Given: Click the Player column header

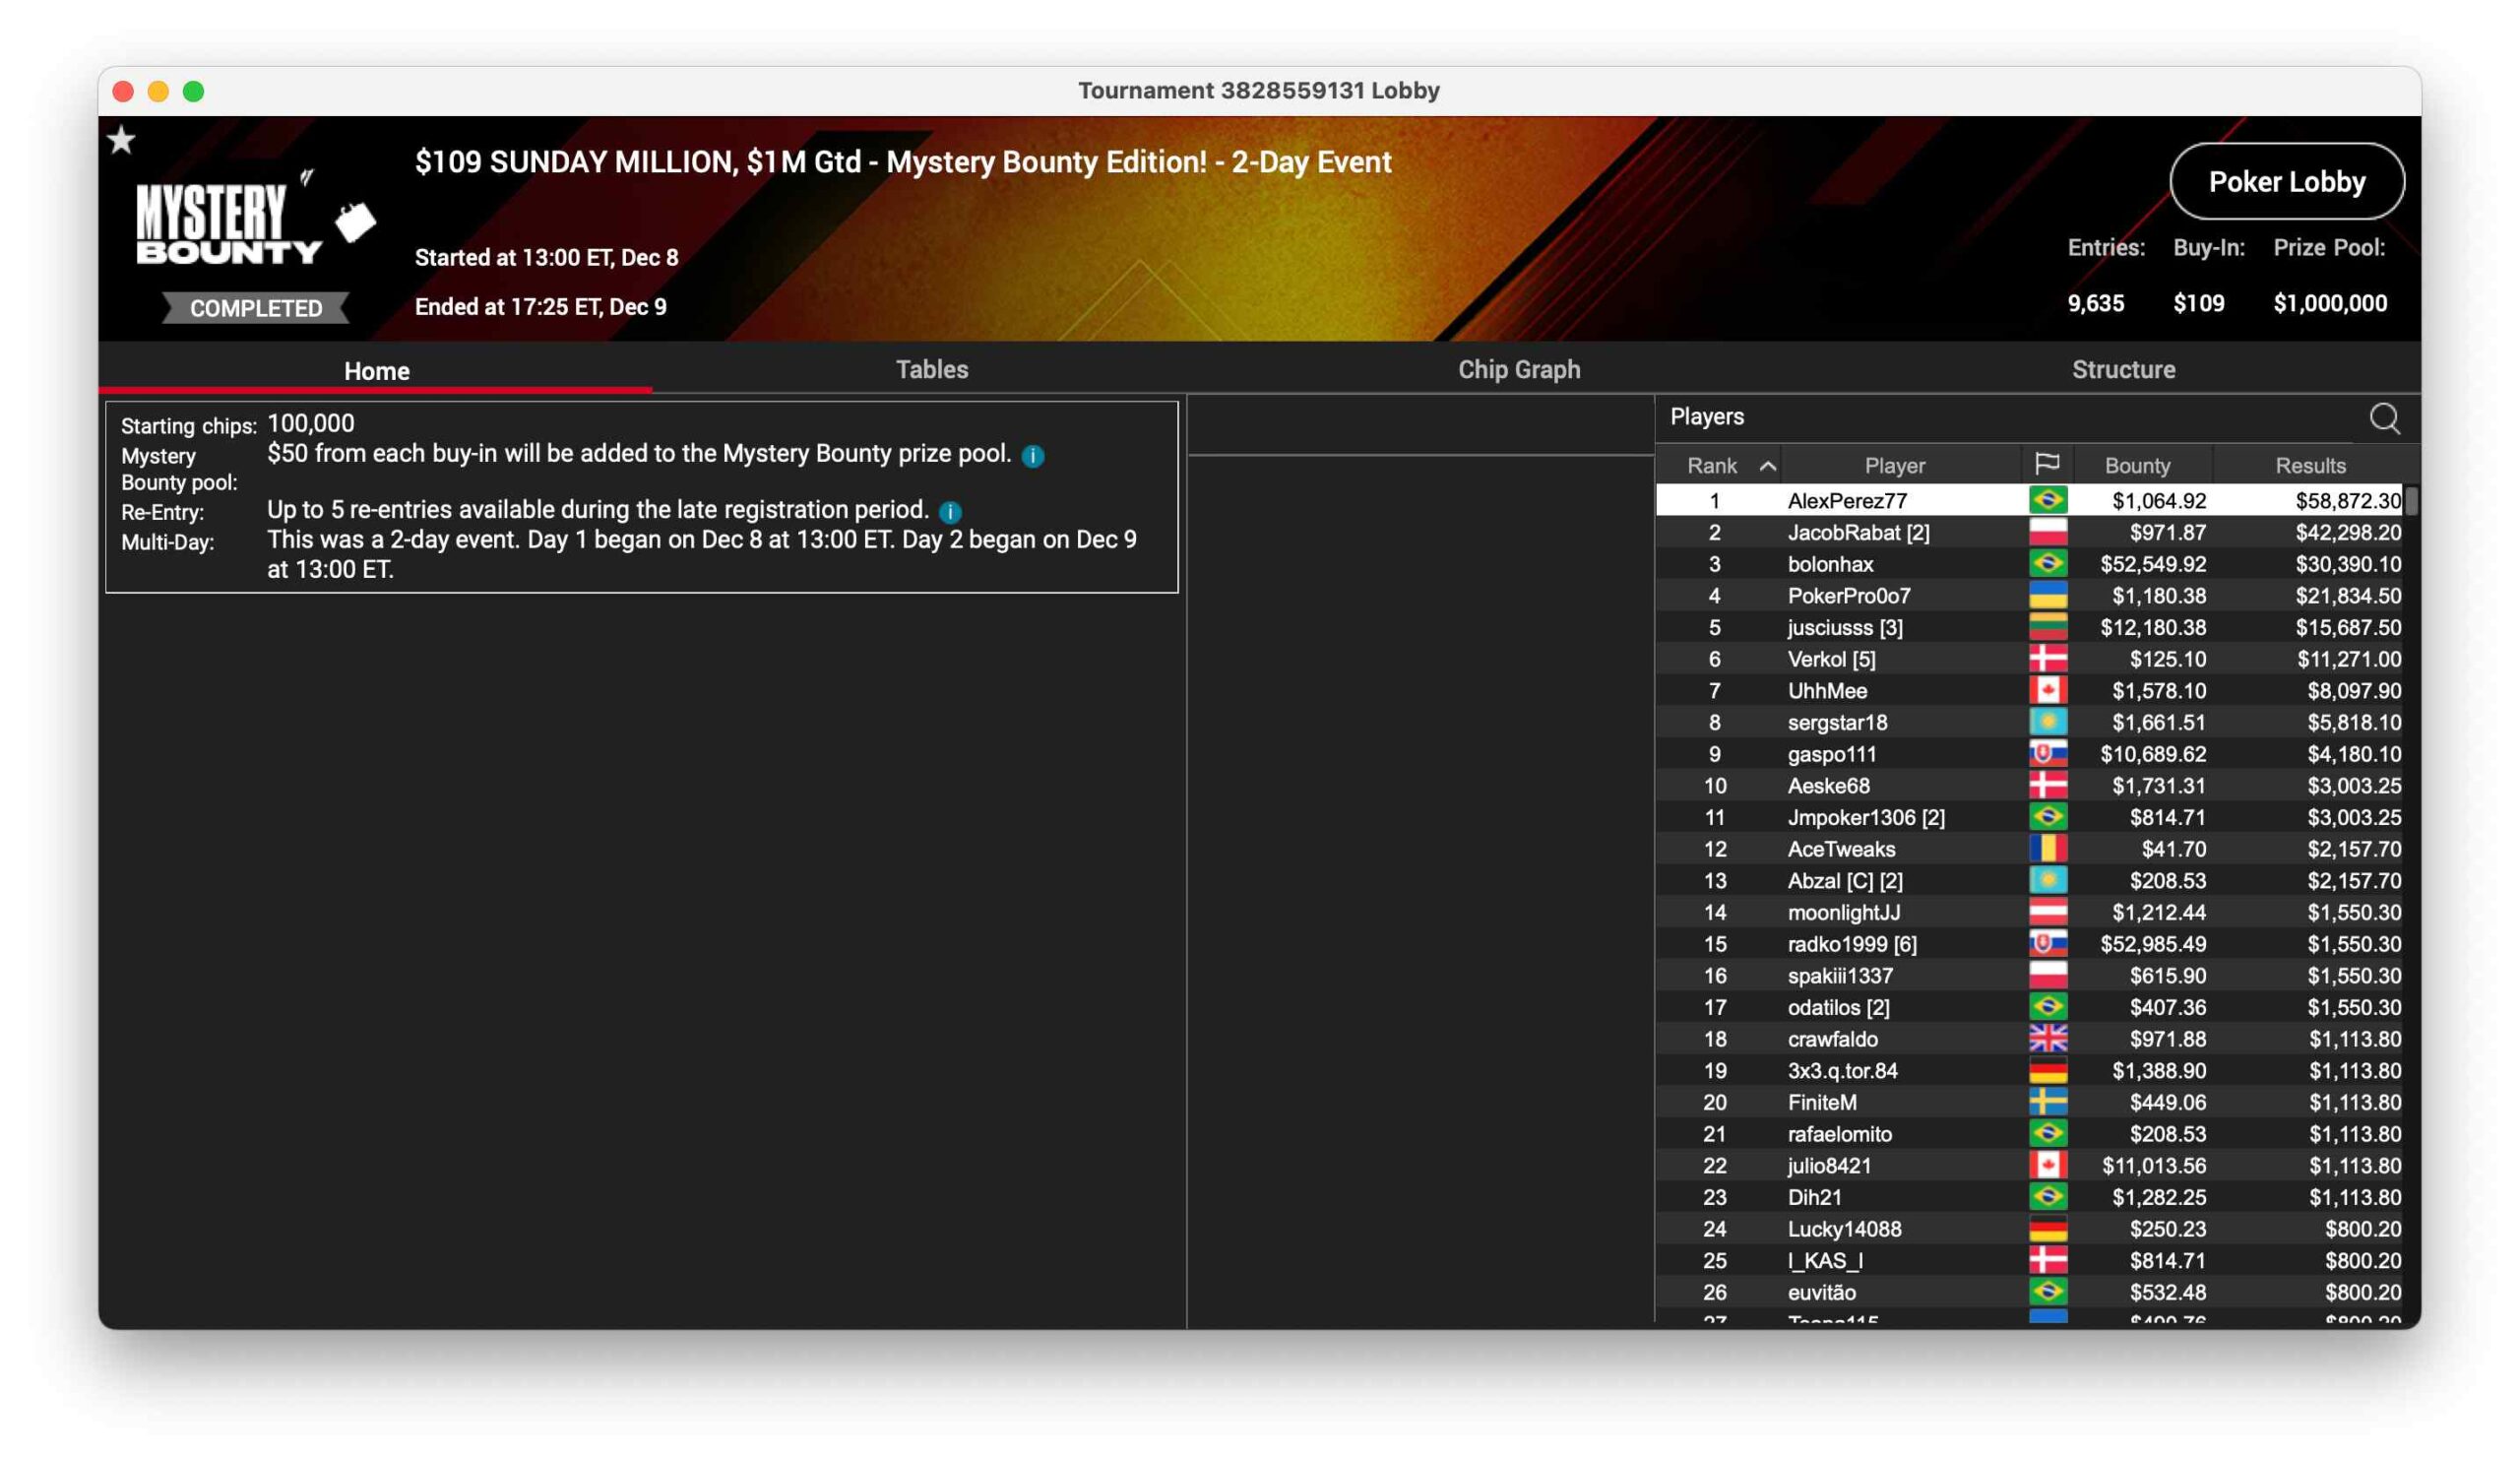Looking at the screenshot, I should pos(1894,466).
